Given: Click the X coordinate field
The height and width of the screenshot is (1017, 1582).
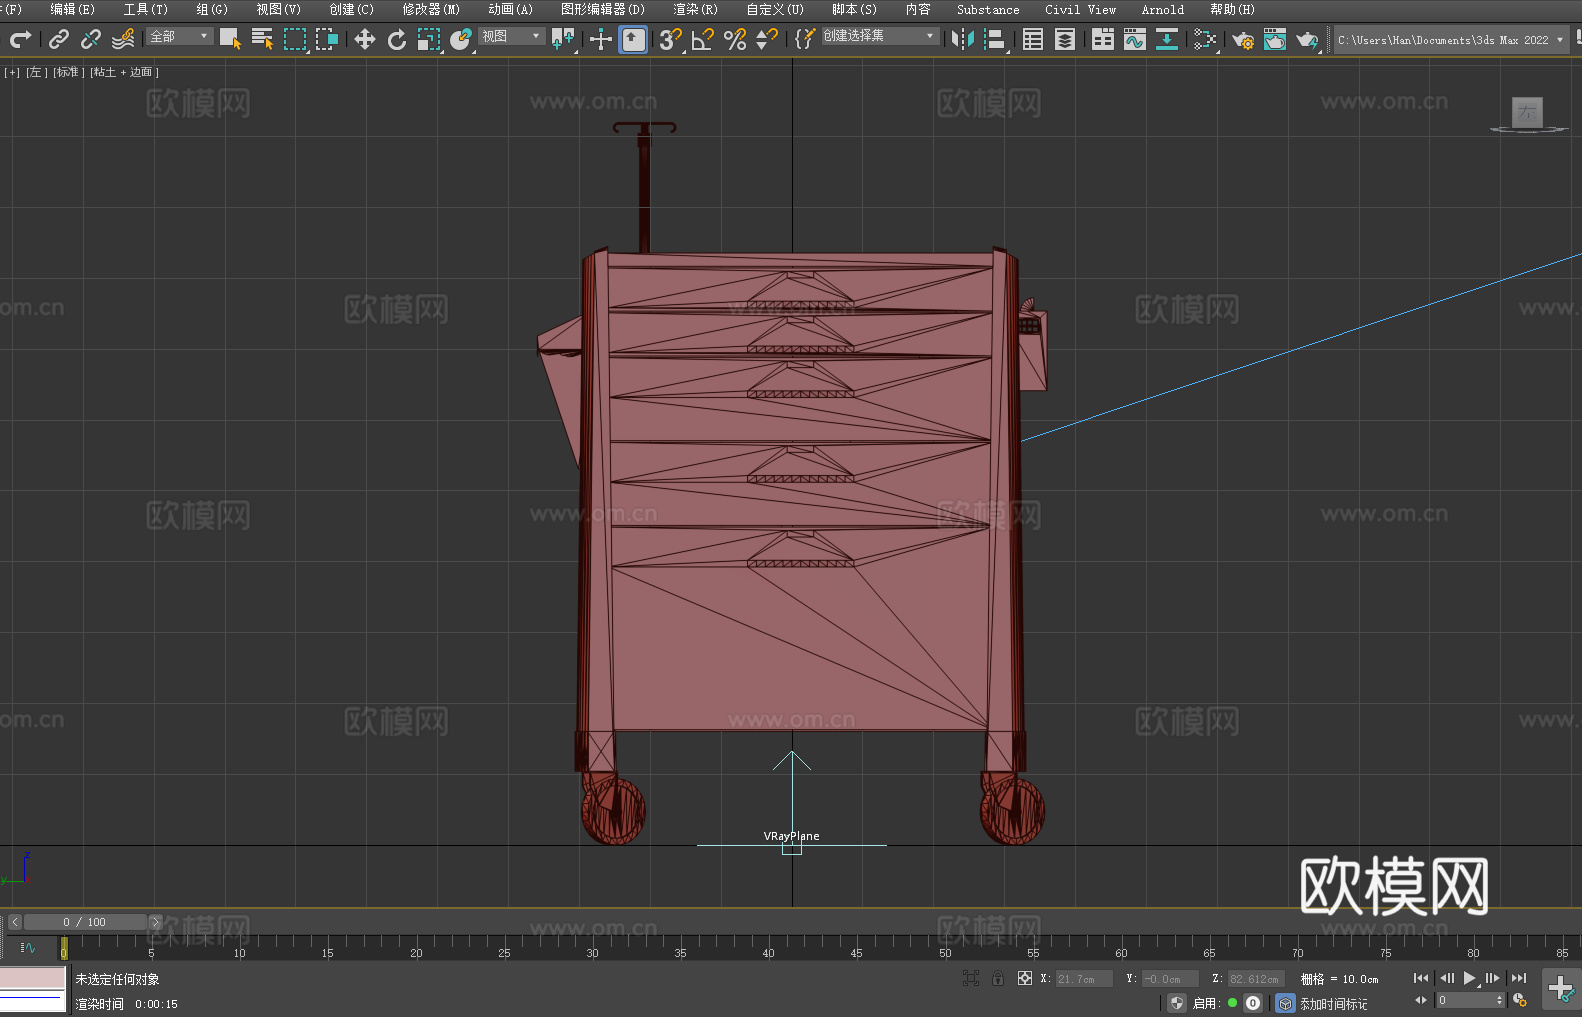Looking at the screenshot, I should pyautogui.click(x=1084, y=979).
